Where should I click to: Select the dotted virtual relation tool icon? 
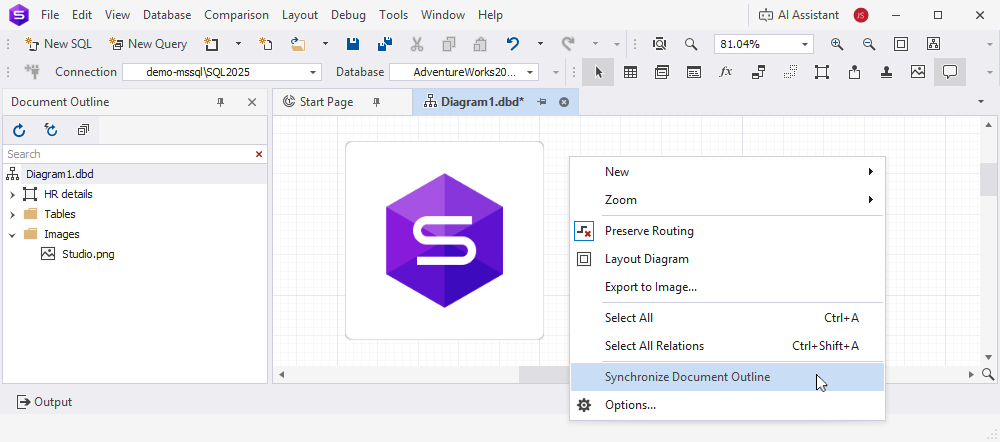(790, 72)
